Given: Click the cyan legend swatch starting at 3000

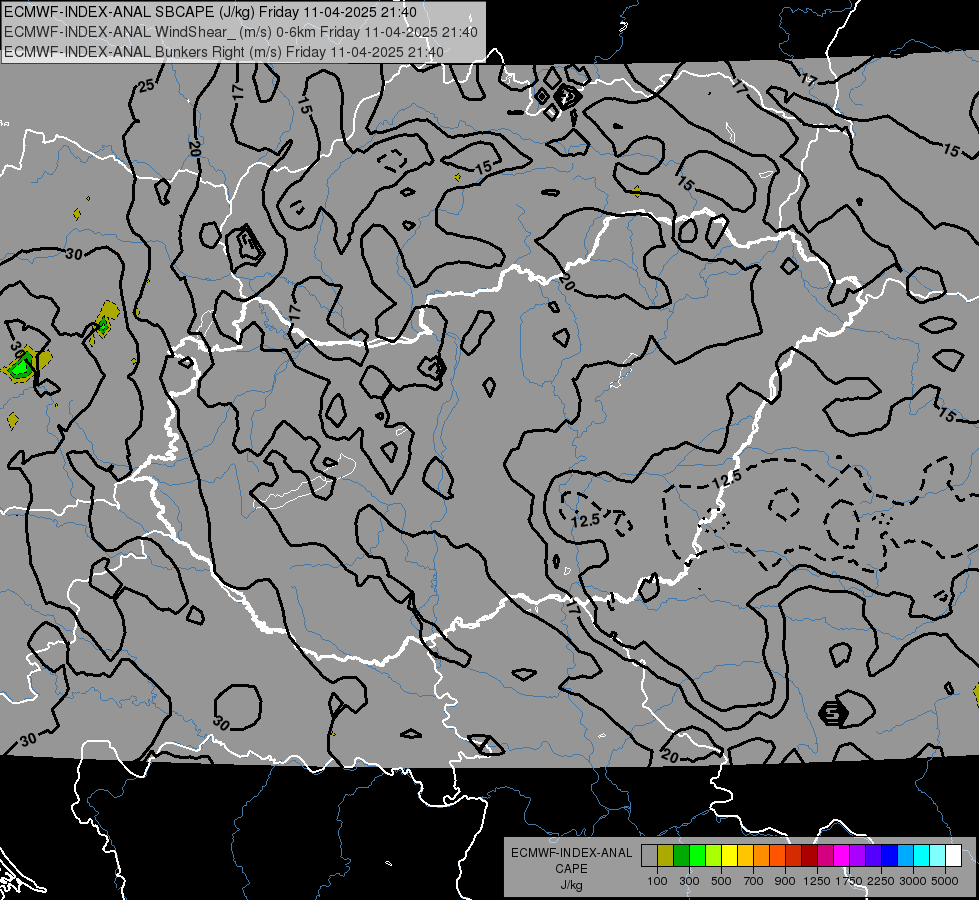Looking at the screenshot, I should 922,855.
